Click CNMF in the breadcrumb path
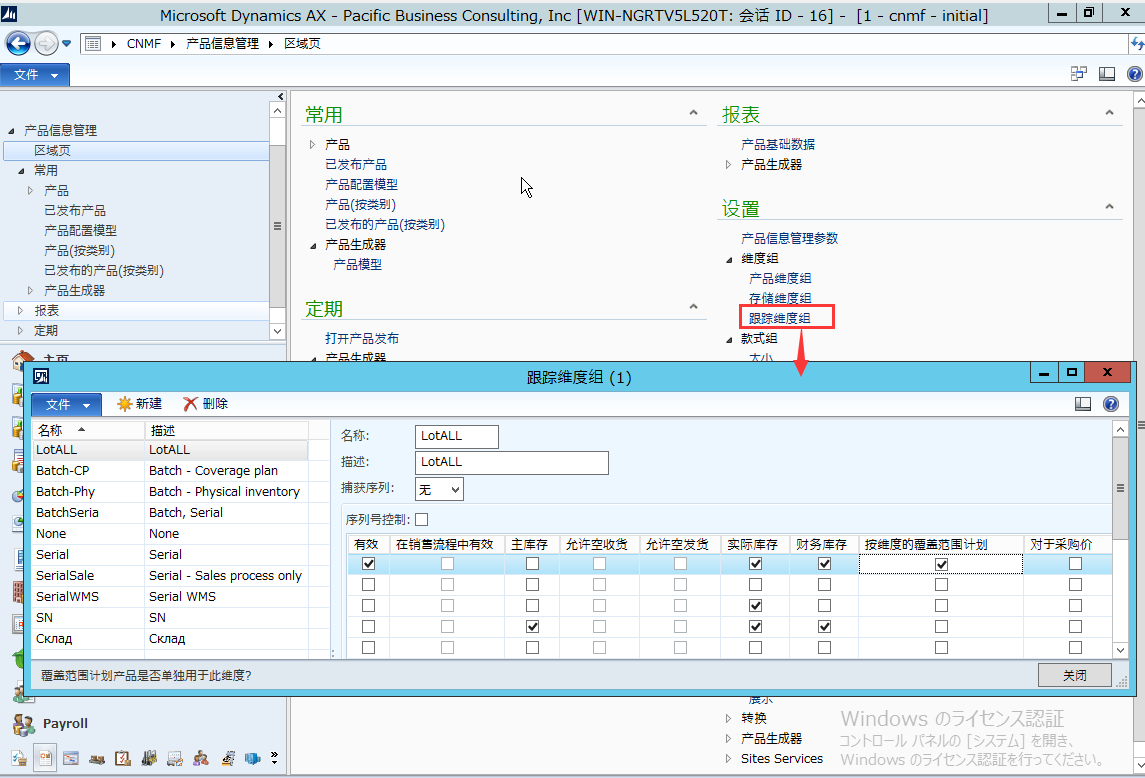 143,44
